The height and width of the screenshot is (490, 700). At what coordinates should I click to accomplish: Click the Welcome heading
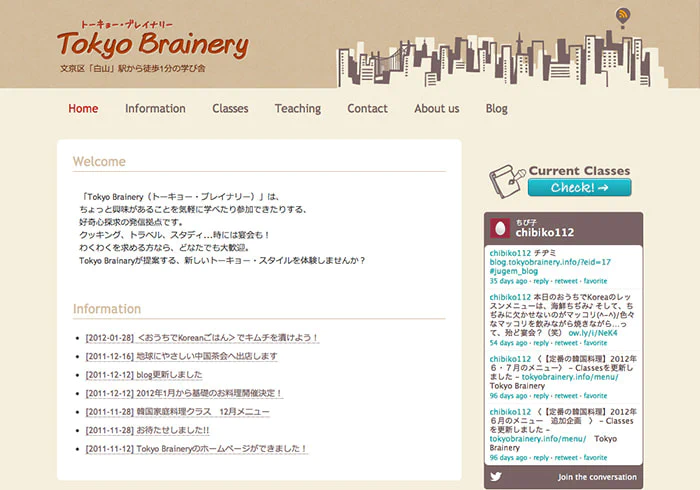click(x=99, y=162)
